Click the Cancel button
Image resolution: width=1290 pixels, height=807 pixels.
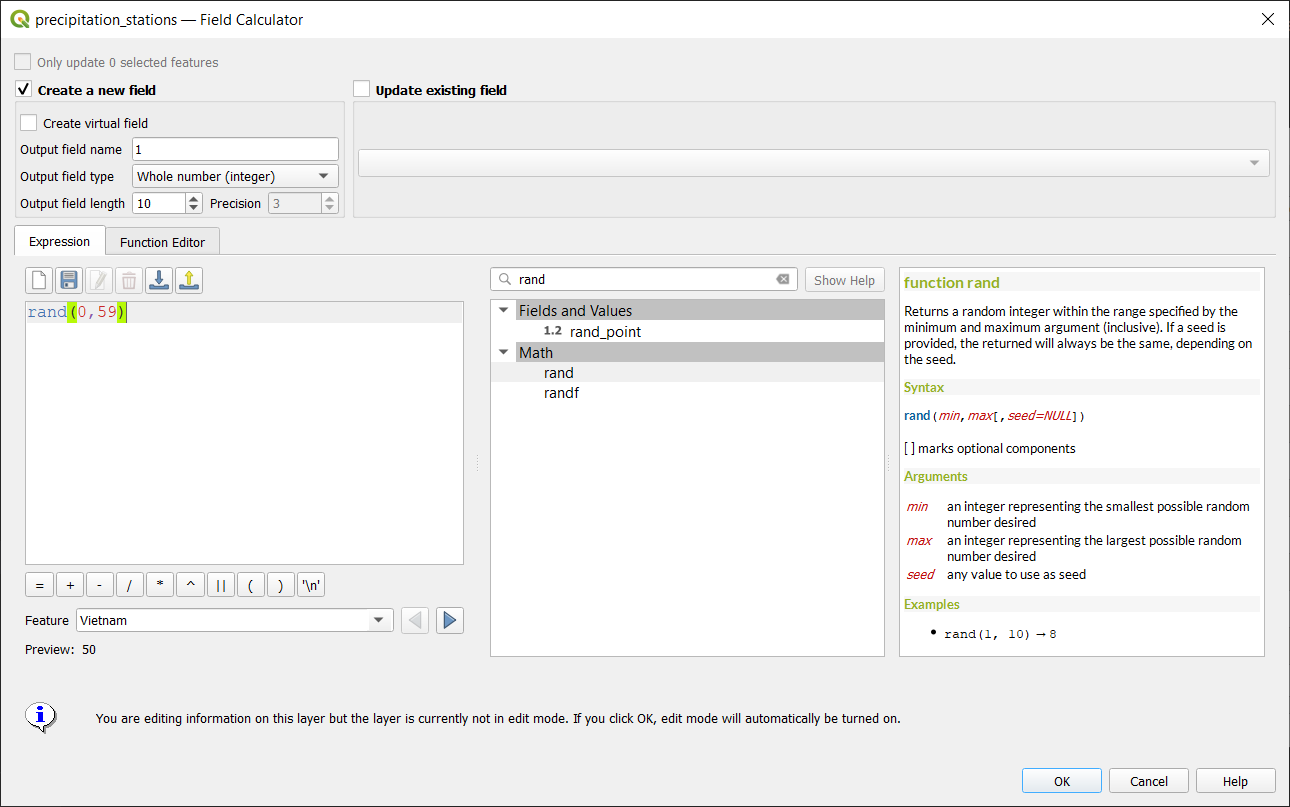click(x=1149, y=781)
